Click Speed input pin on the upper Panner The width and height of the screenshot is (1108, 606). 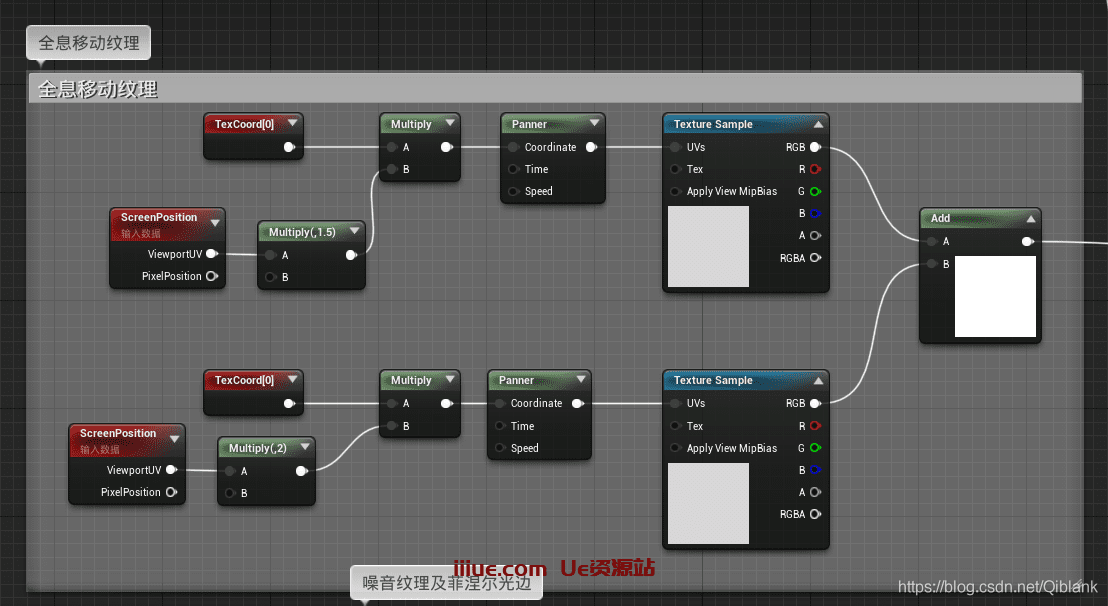tap(514, 191)
